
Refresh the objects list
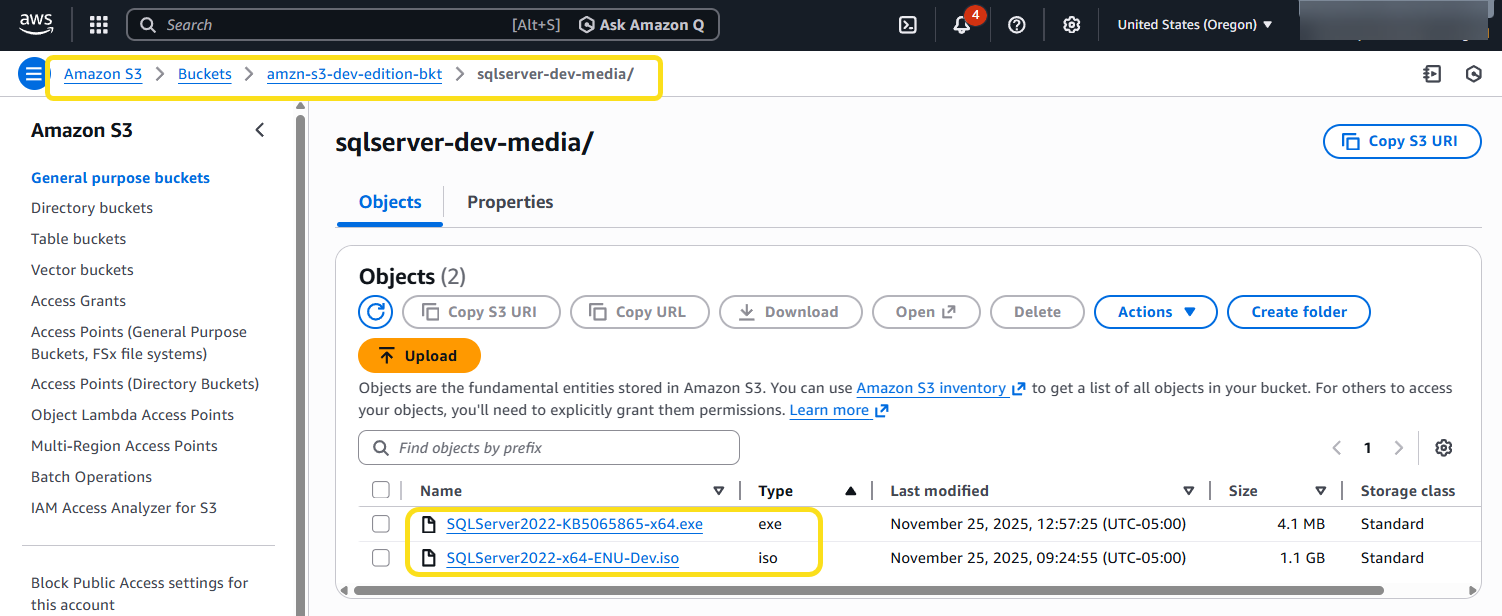point(375,312)
